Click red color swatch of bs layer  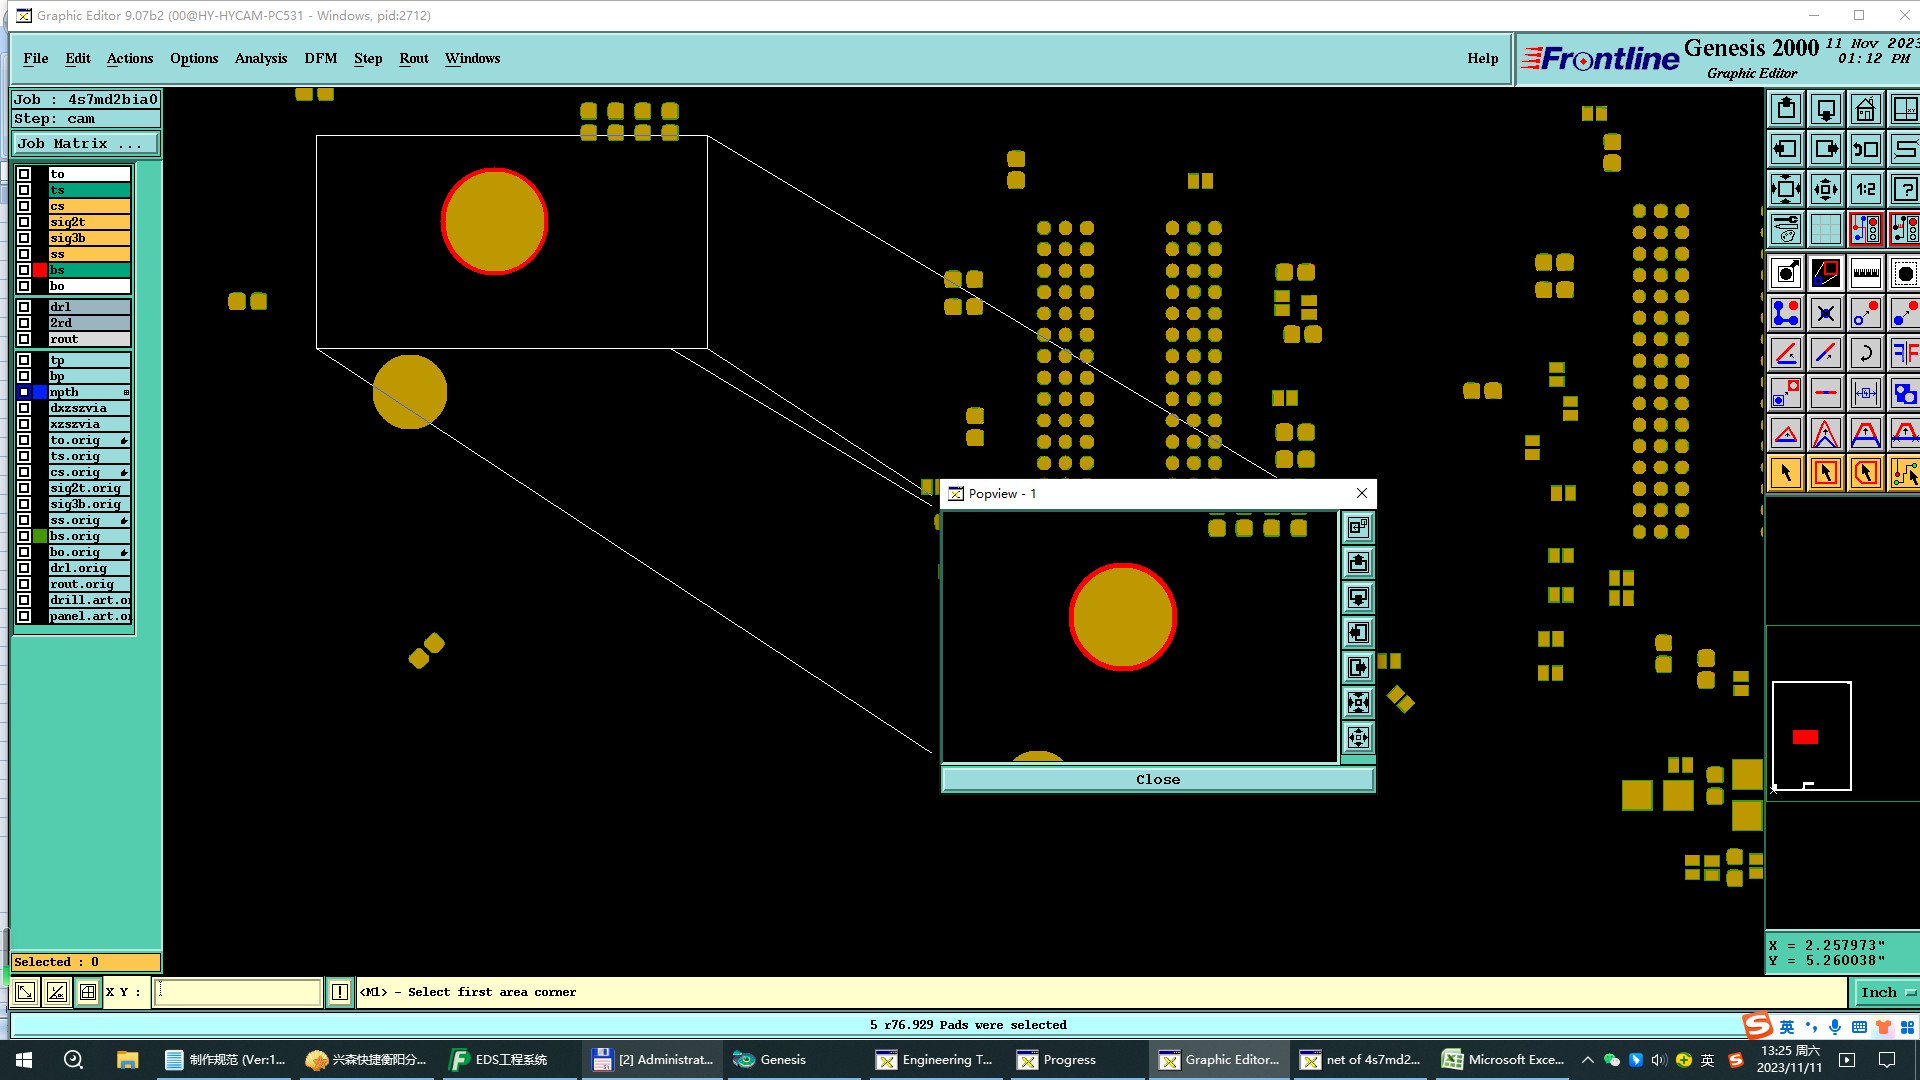40,270
